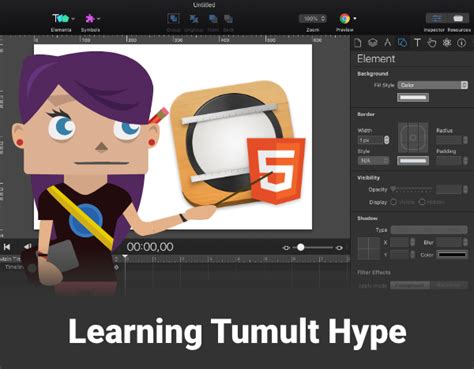The image size is (474, 369).
Task: Click the Padding input field
Action: pos(449,161)
